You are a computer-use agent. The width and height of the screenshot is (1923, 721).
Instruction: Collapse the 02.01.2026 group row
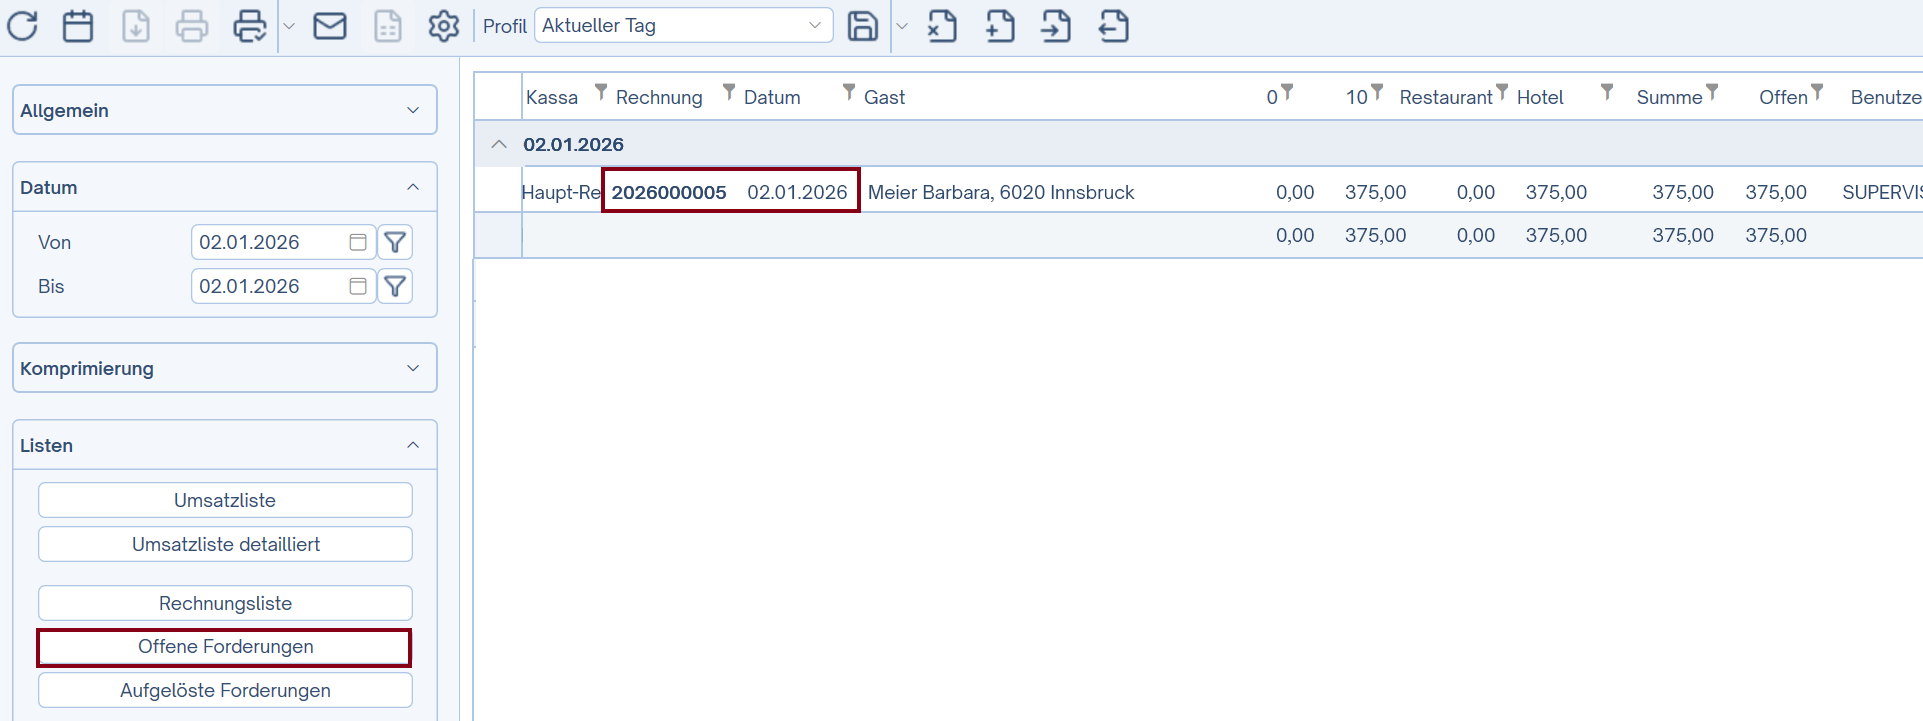coord(499,144)
